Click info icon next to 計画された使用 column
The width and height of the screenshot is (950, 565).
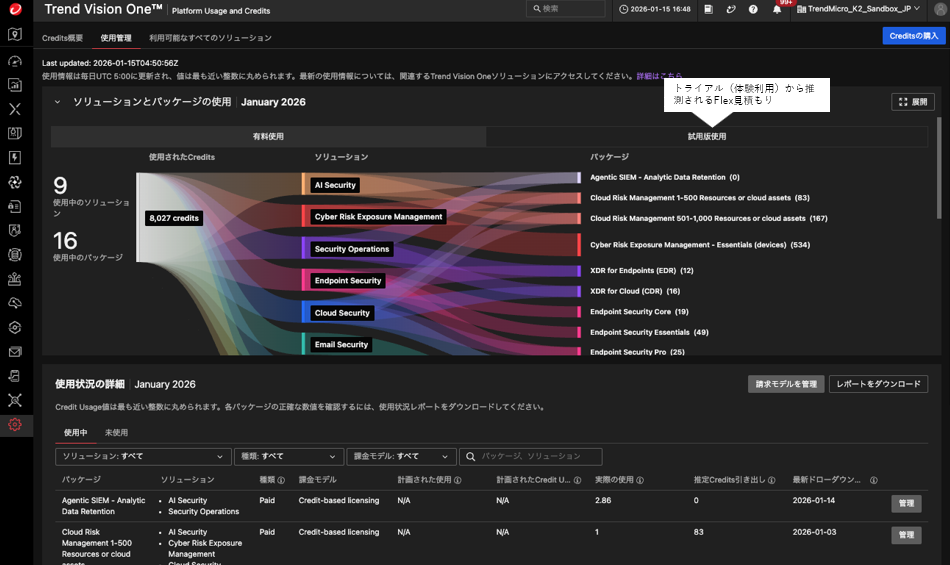pyautogui.click(x=457, y=480)
